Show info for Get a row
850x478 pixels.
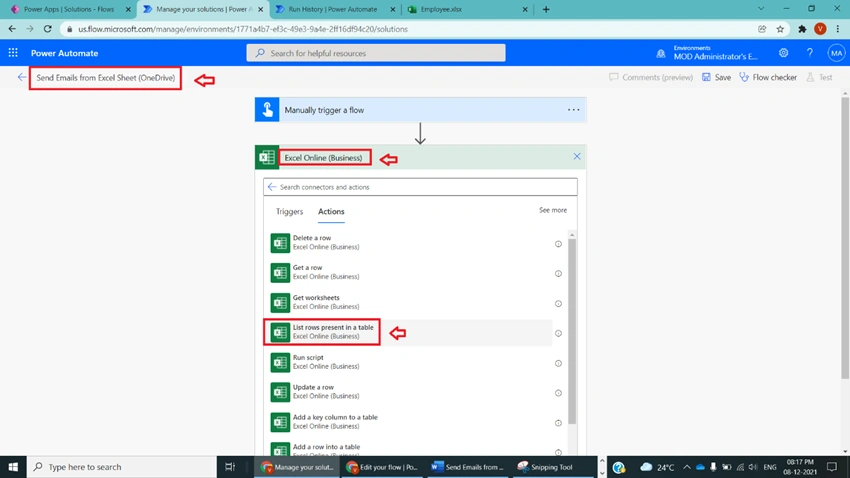(x=558, y=274)
